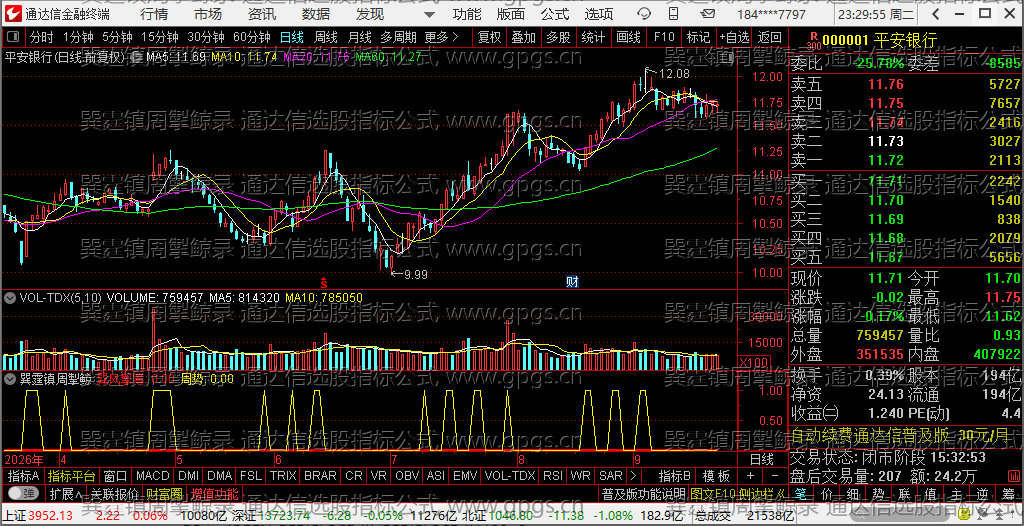The height and width of the screenshot is (526, 1024).
Task: Apply the BRAR indicator
Action: (320, 475)
